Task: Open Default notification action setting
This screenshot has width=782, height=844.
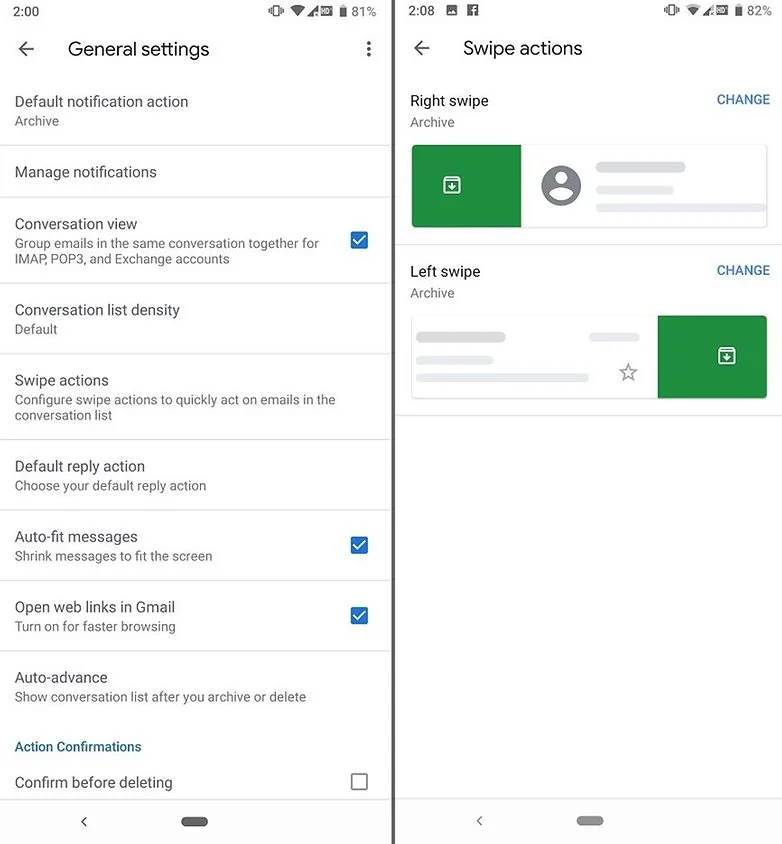Action: pyautogui.click(x=195, y=111)
